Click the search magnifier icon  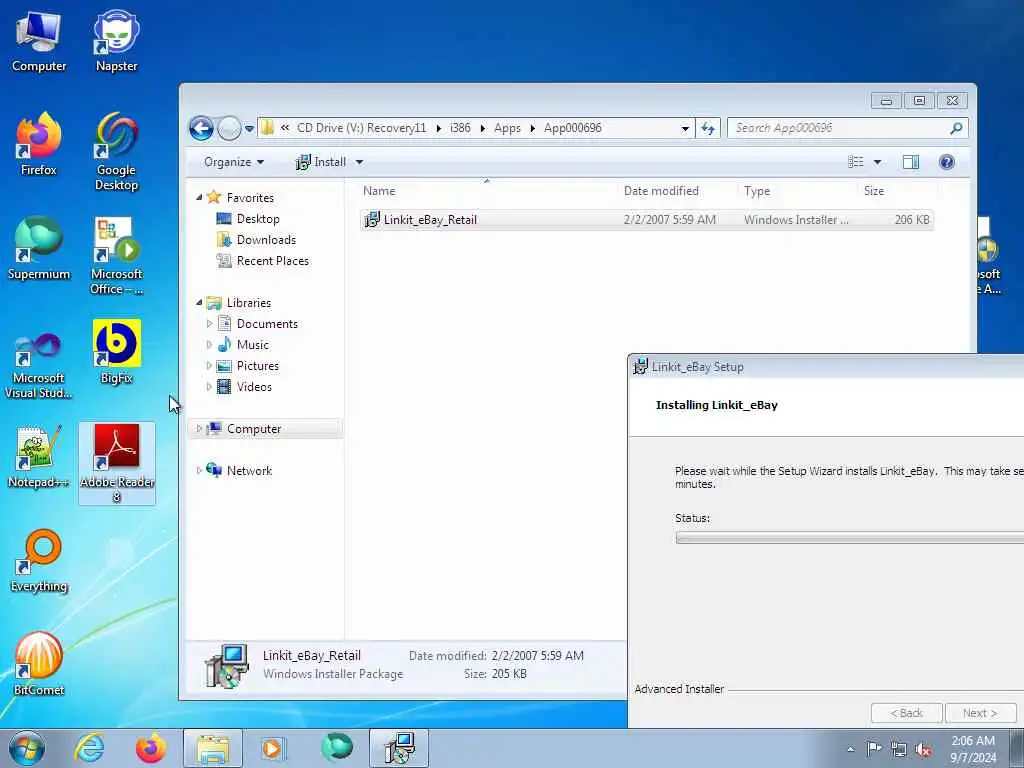(x=956, y=128)
